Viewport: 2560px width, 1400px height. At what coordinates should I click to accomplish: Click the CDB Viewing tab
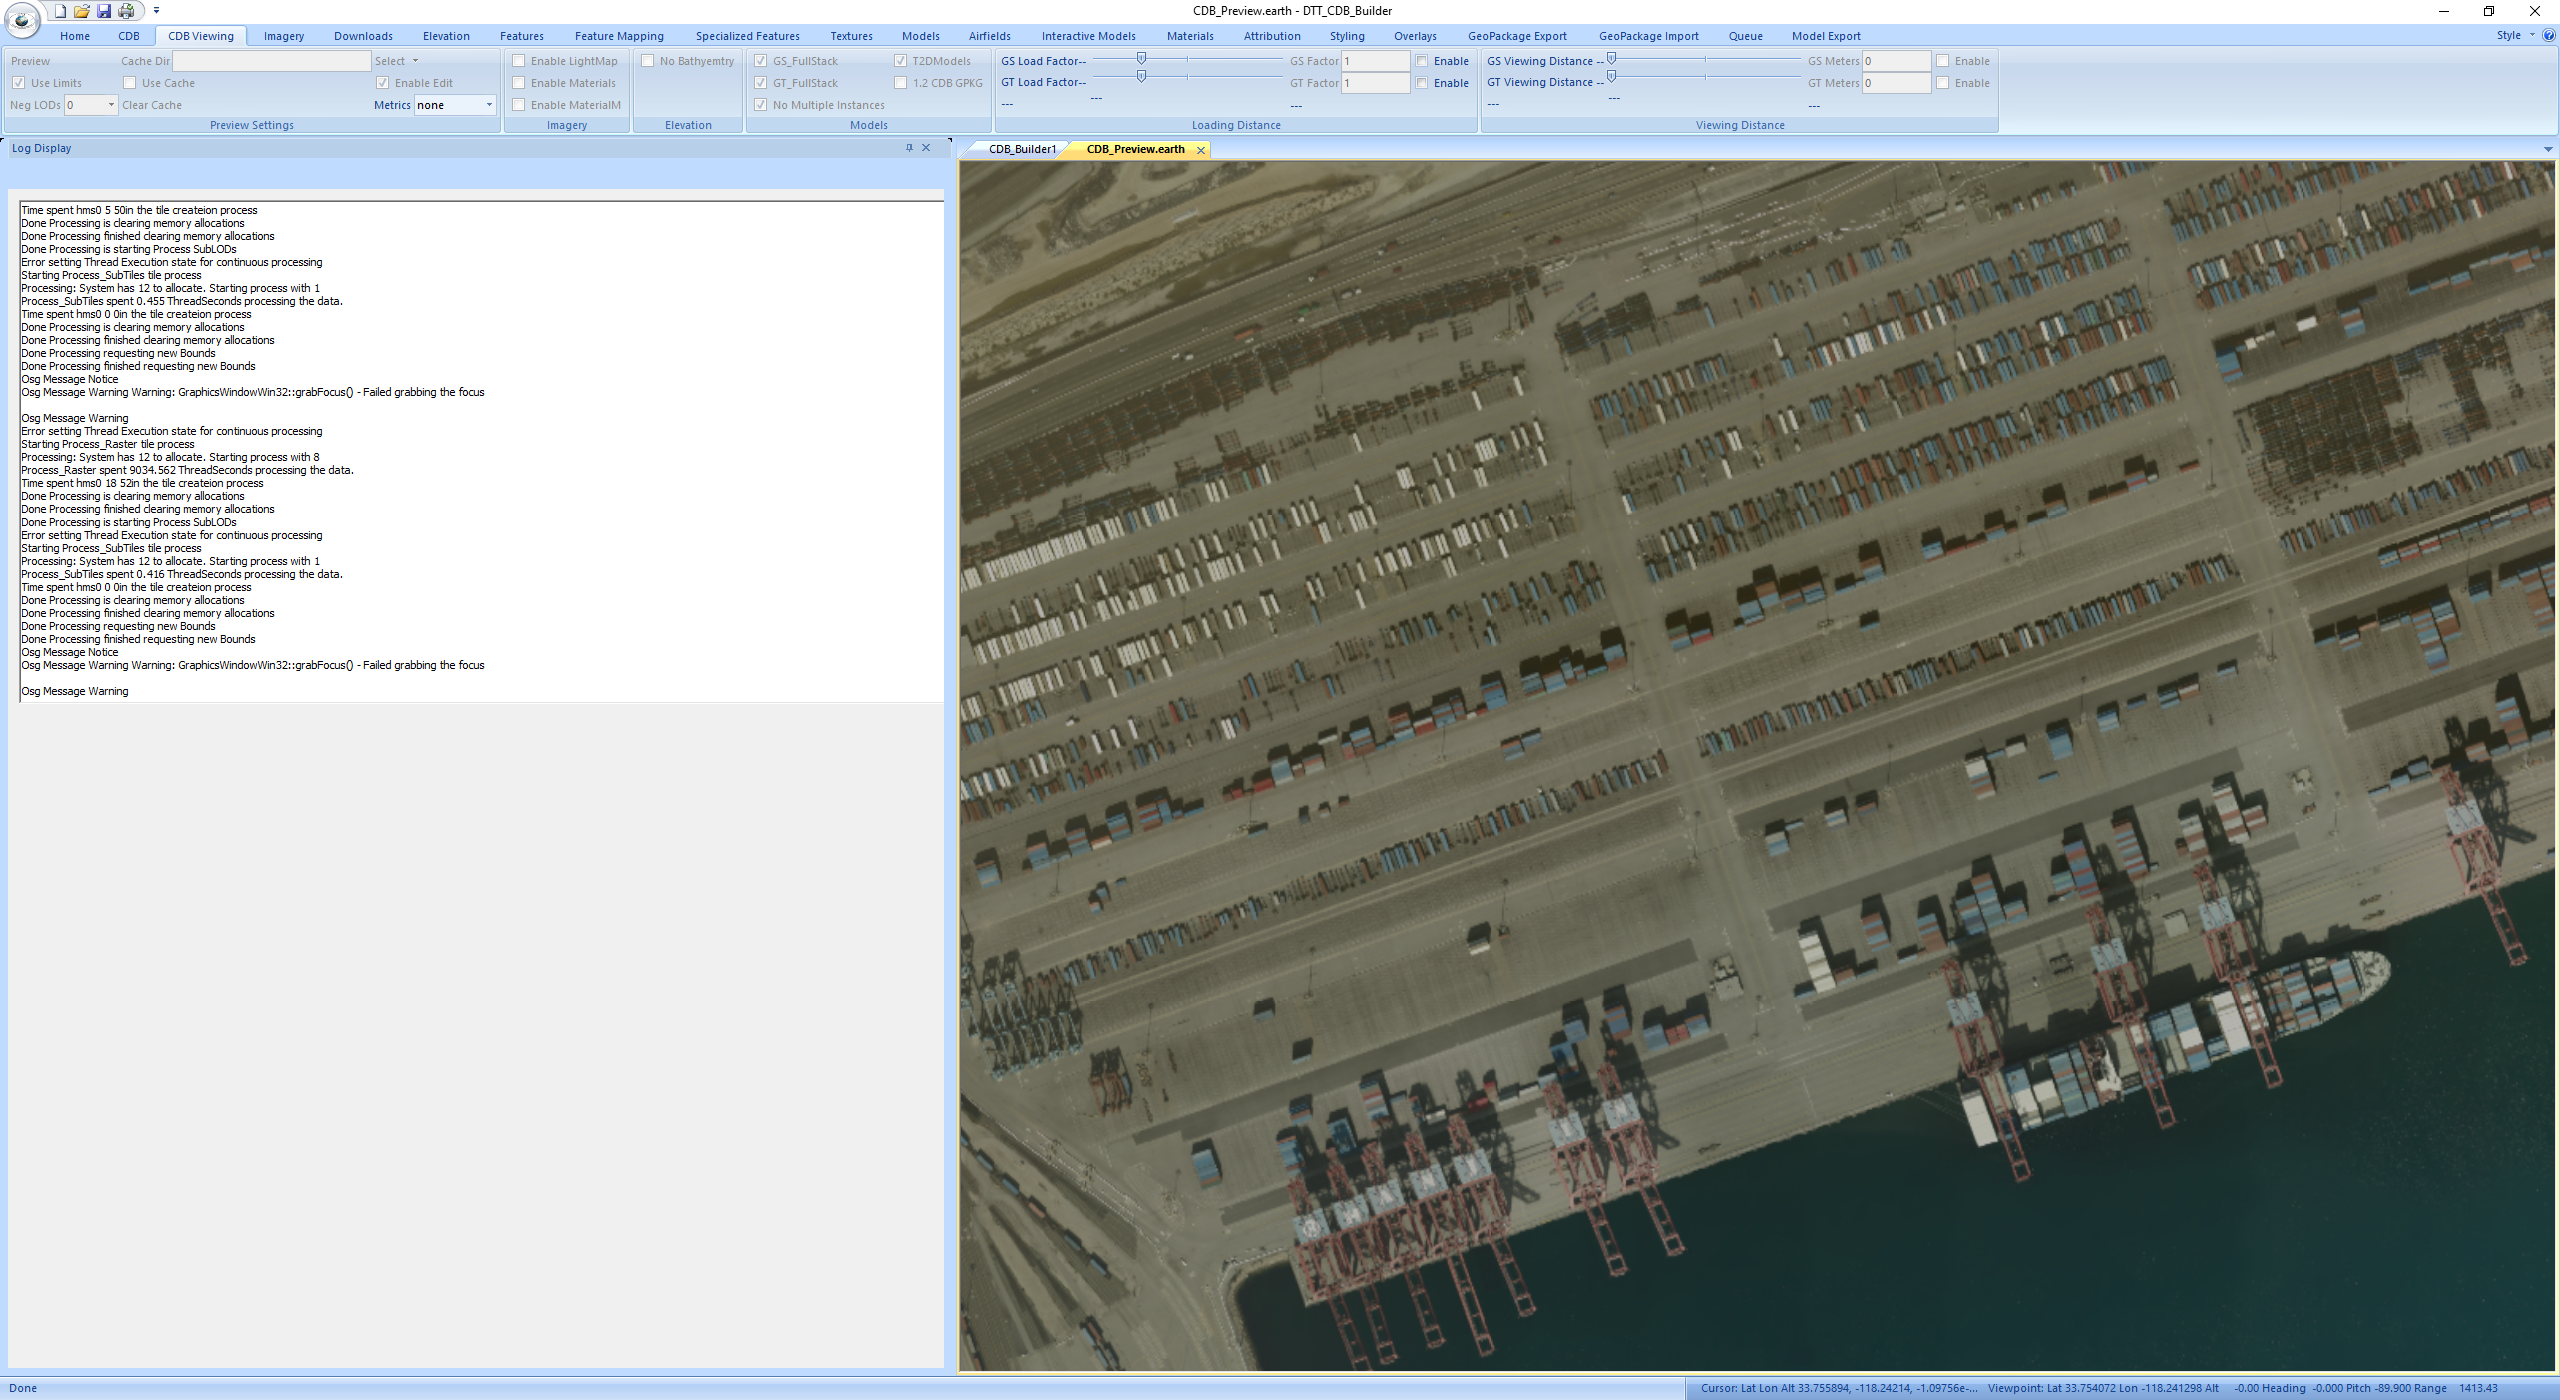pos(200,36)
